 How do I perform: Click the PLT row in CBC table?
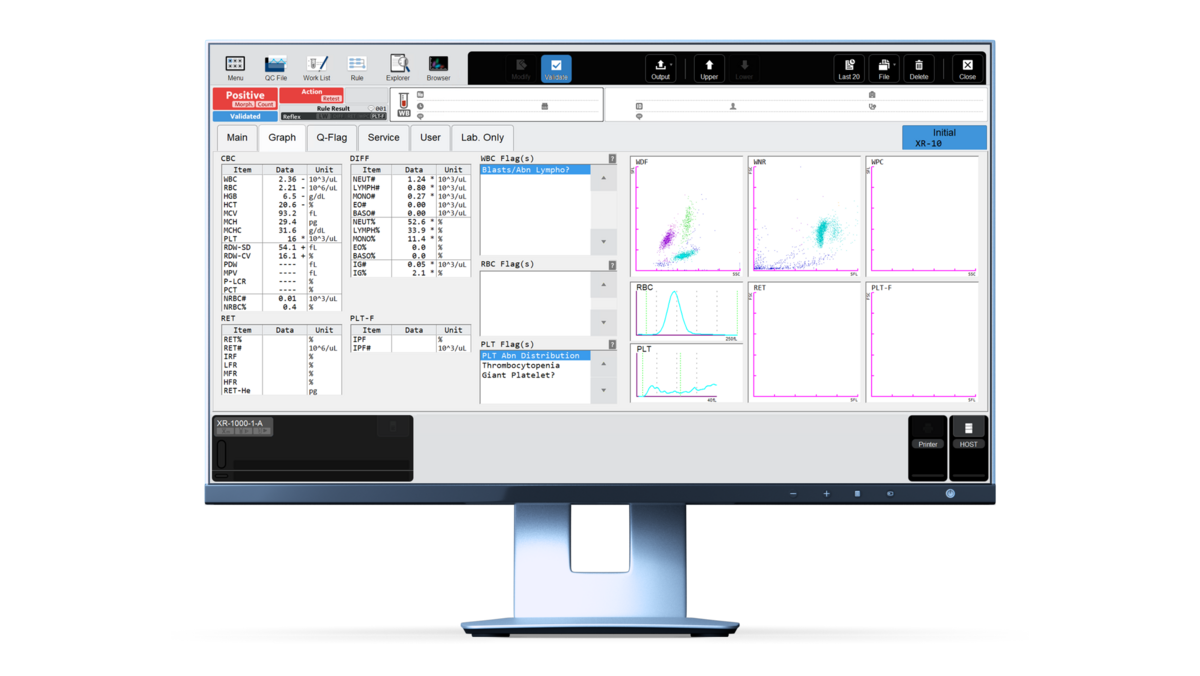[x=281, y=239]
